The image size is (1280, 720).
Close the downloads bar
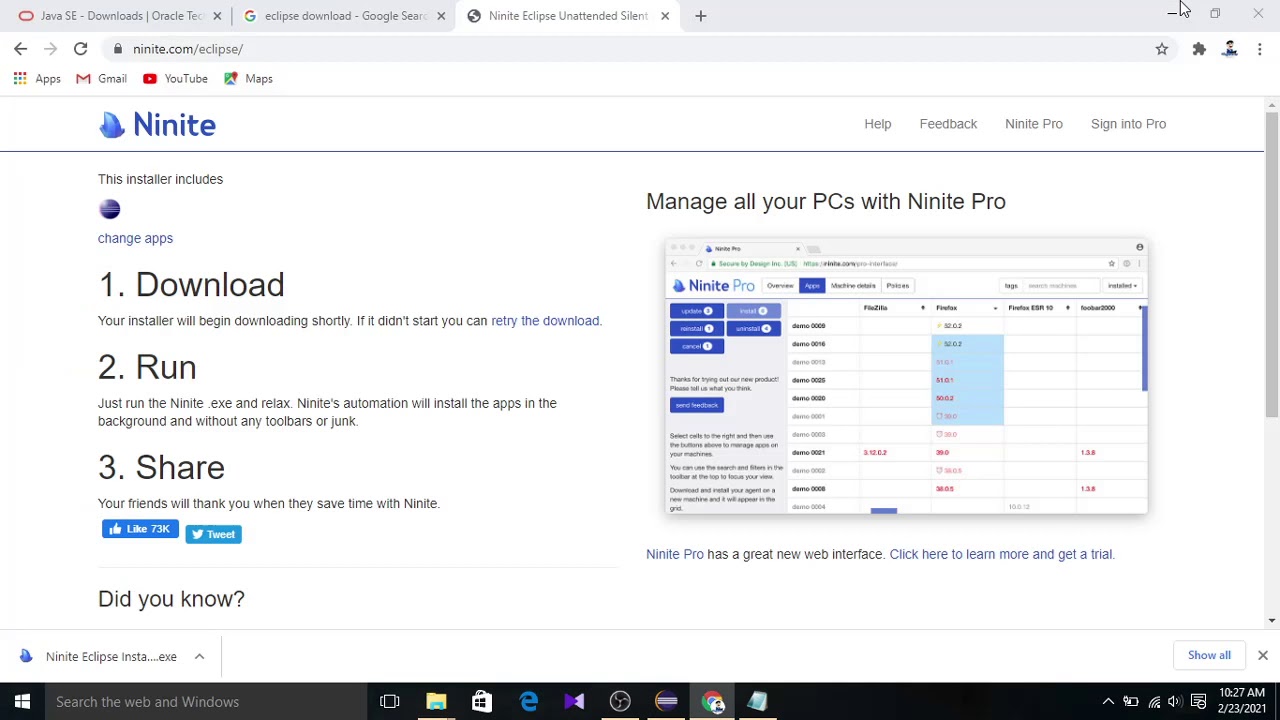point(1262,655)
